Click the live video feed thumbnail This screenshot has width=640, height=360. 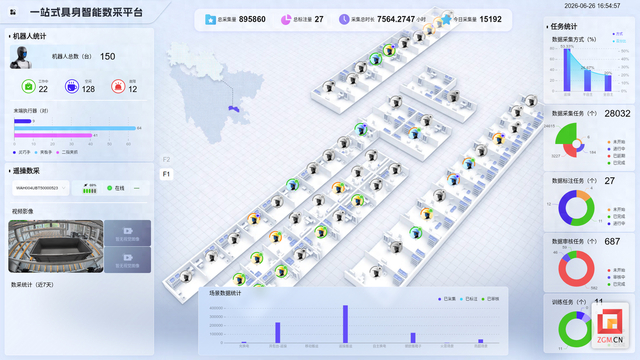point(56,247)
